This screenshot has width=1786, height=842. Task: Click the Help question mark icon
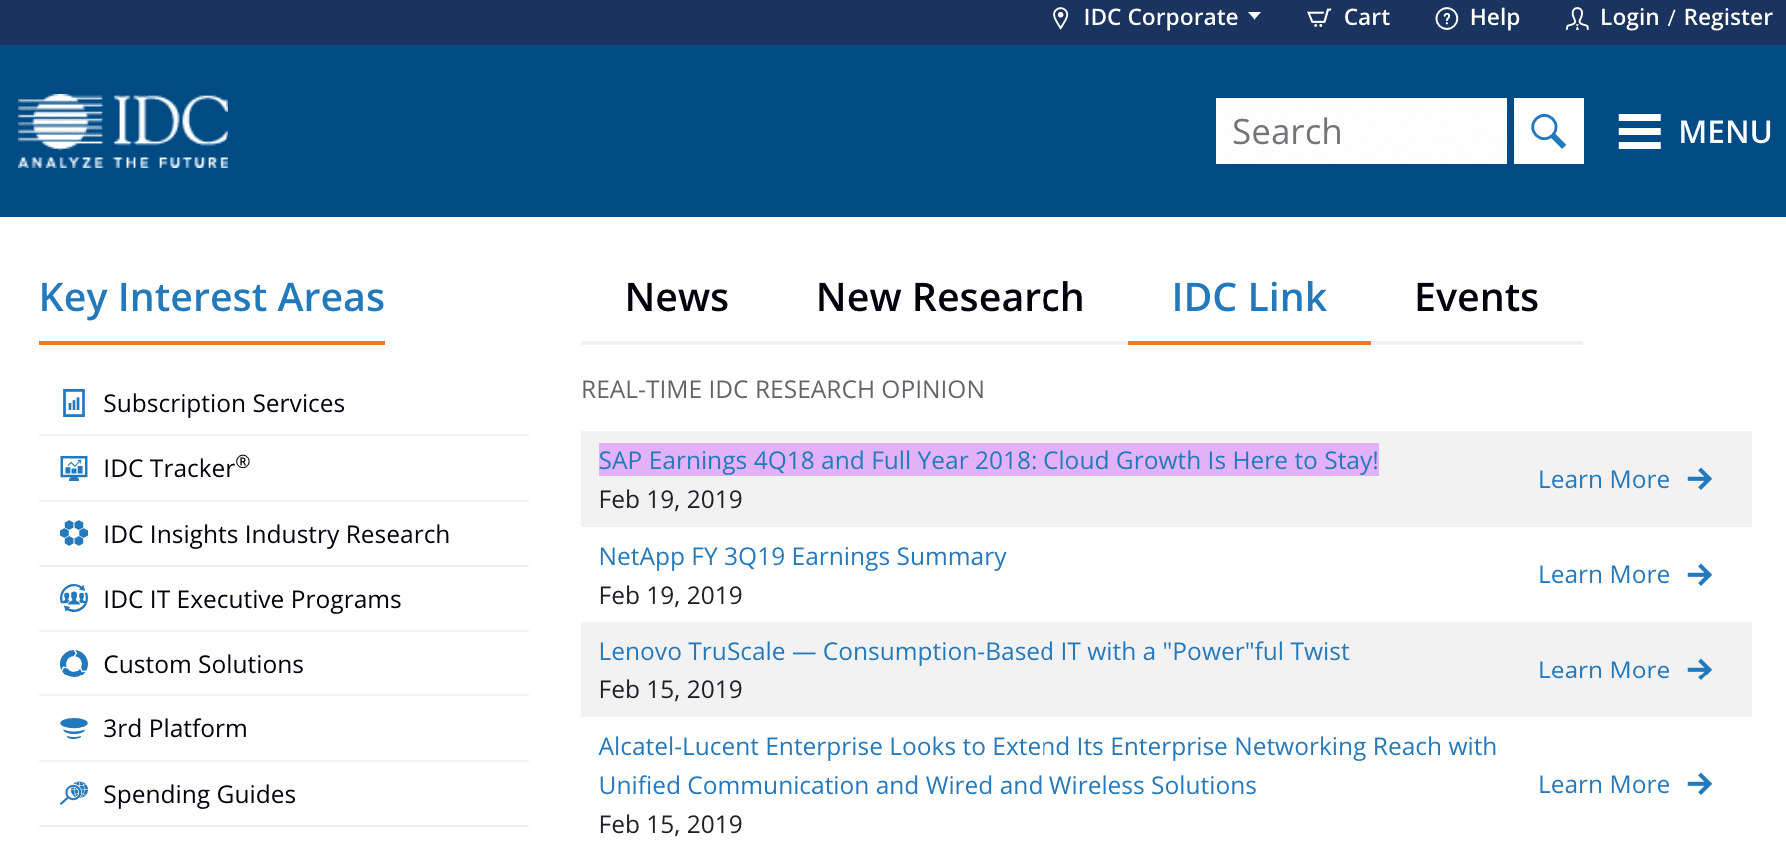1446,18
